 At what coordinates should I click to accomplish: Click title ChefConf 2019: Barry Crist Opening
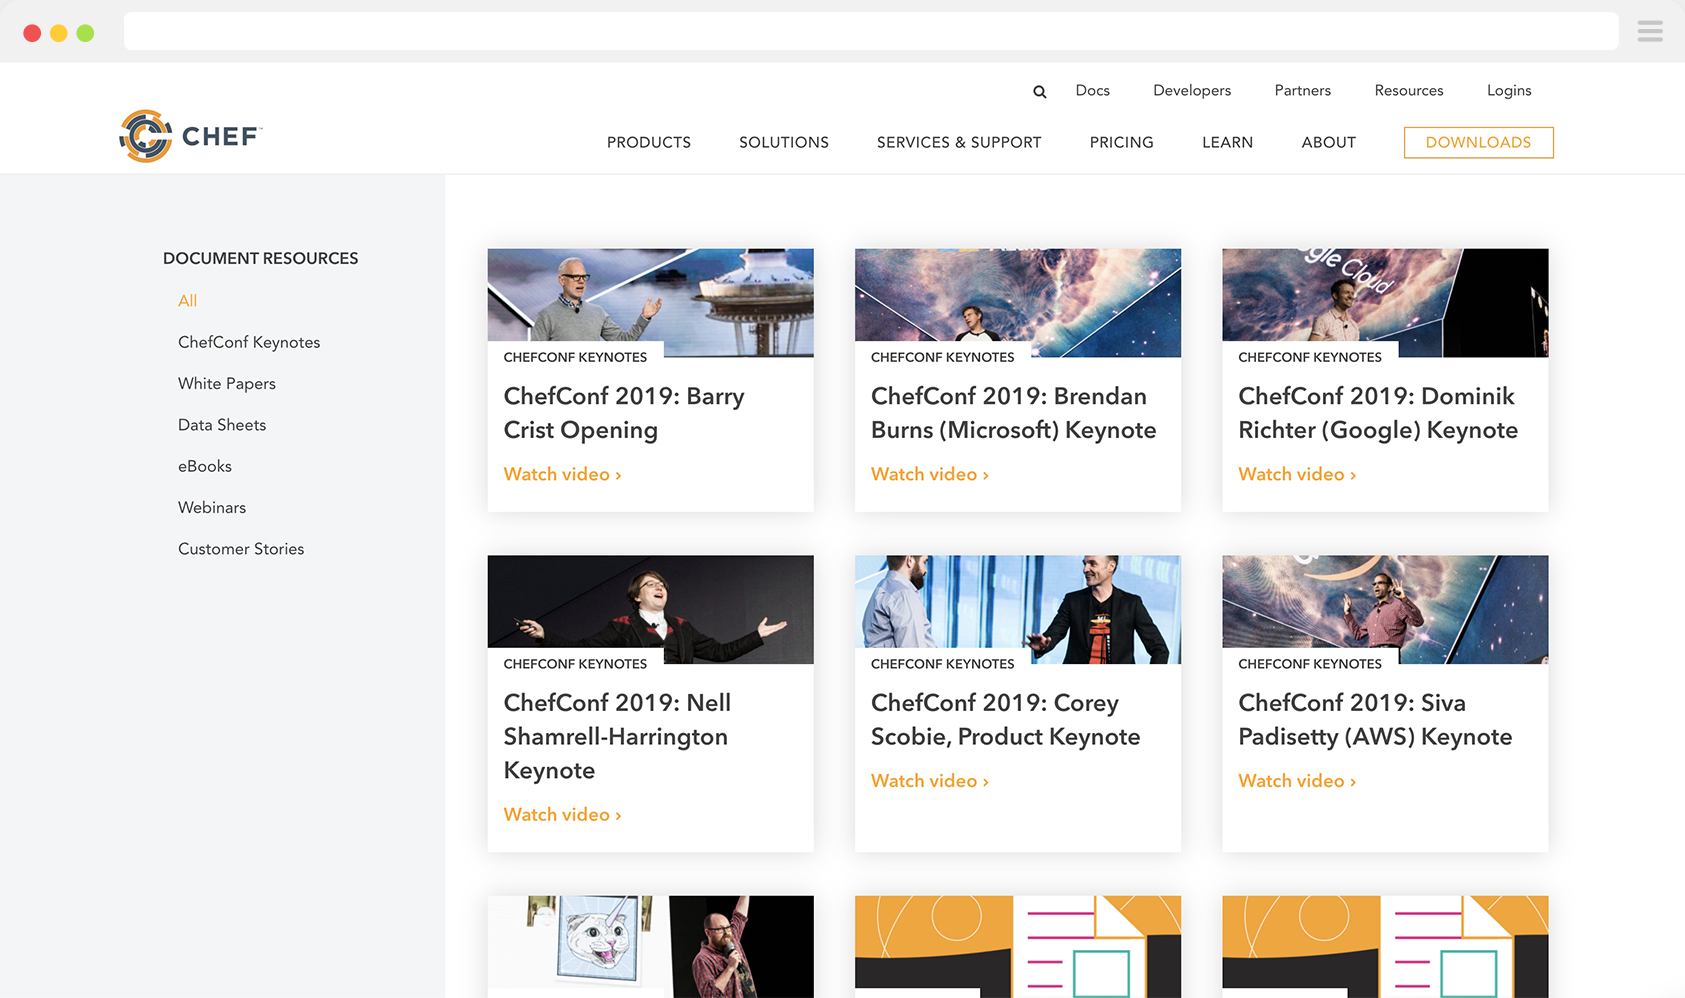pos(624,413)
